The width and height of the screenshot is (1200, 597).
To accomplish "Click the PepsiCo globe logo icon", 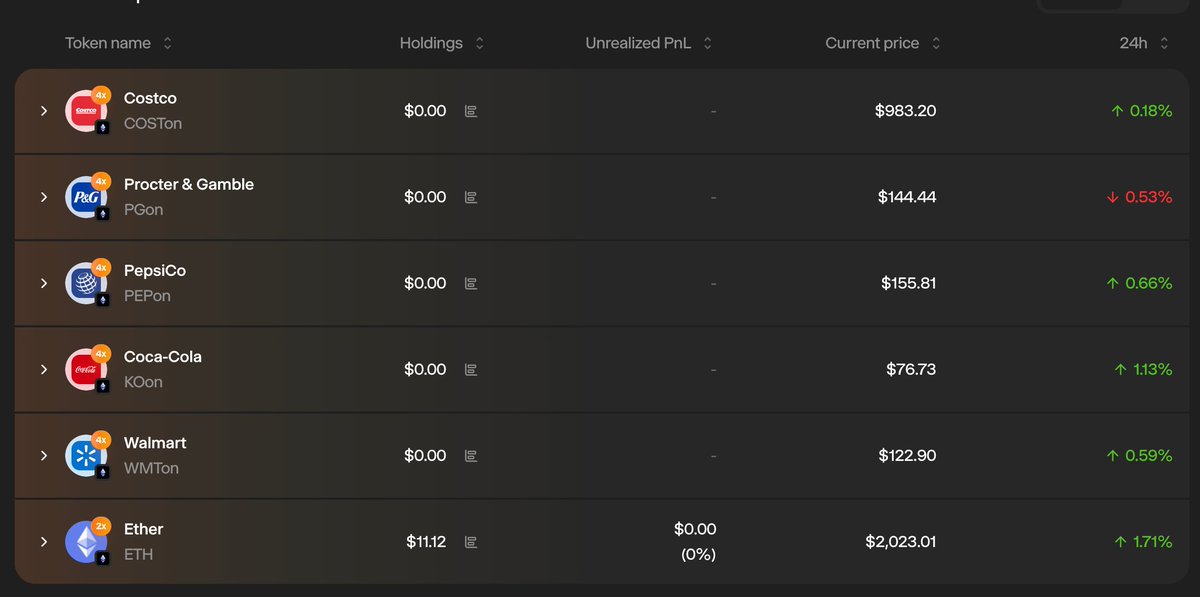I will click(86, 283).
